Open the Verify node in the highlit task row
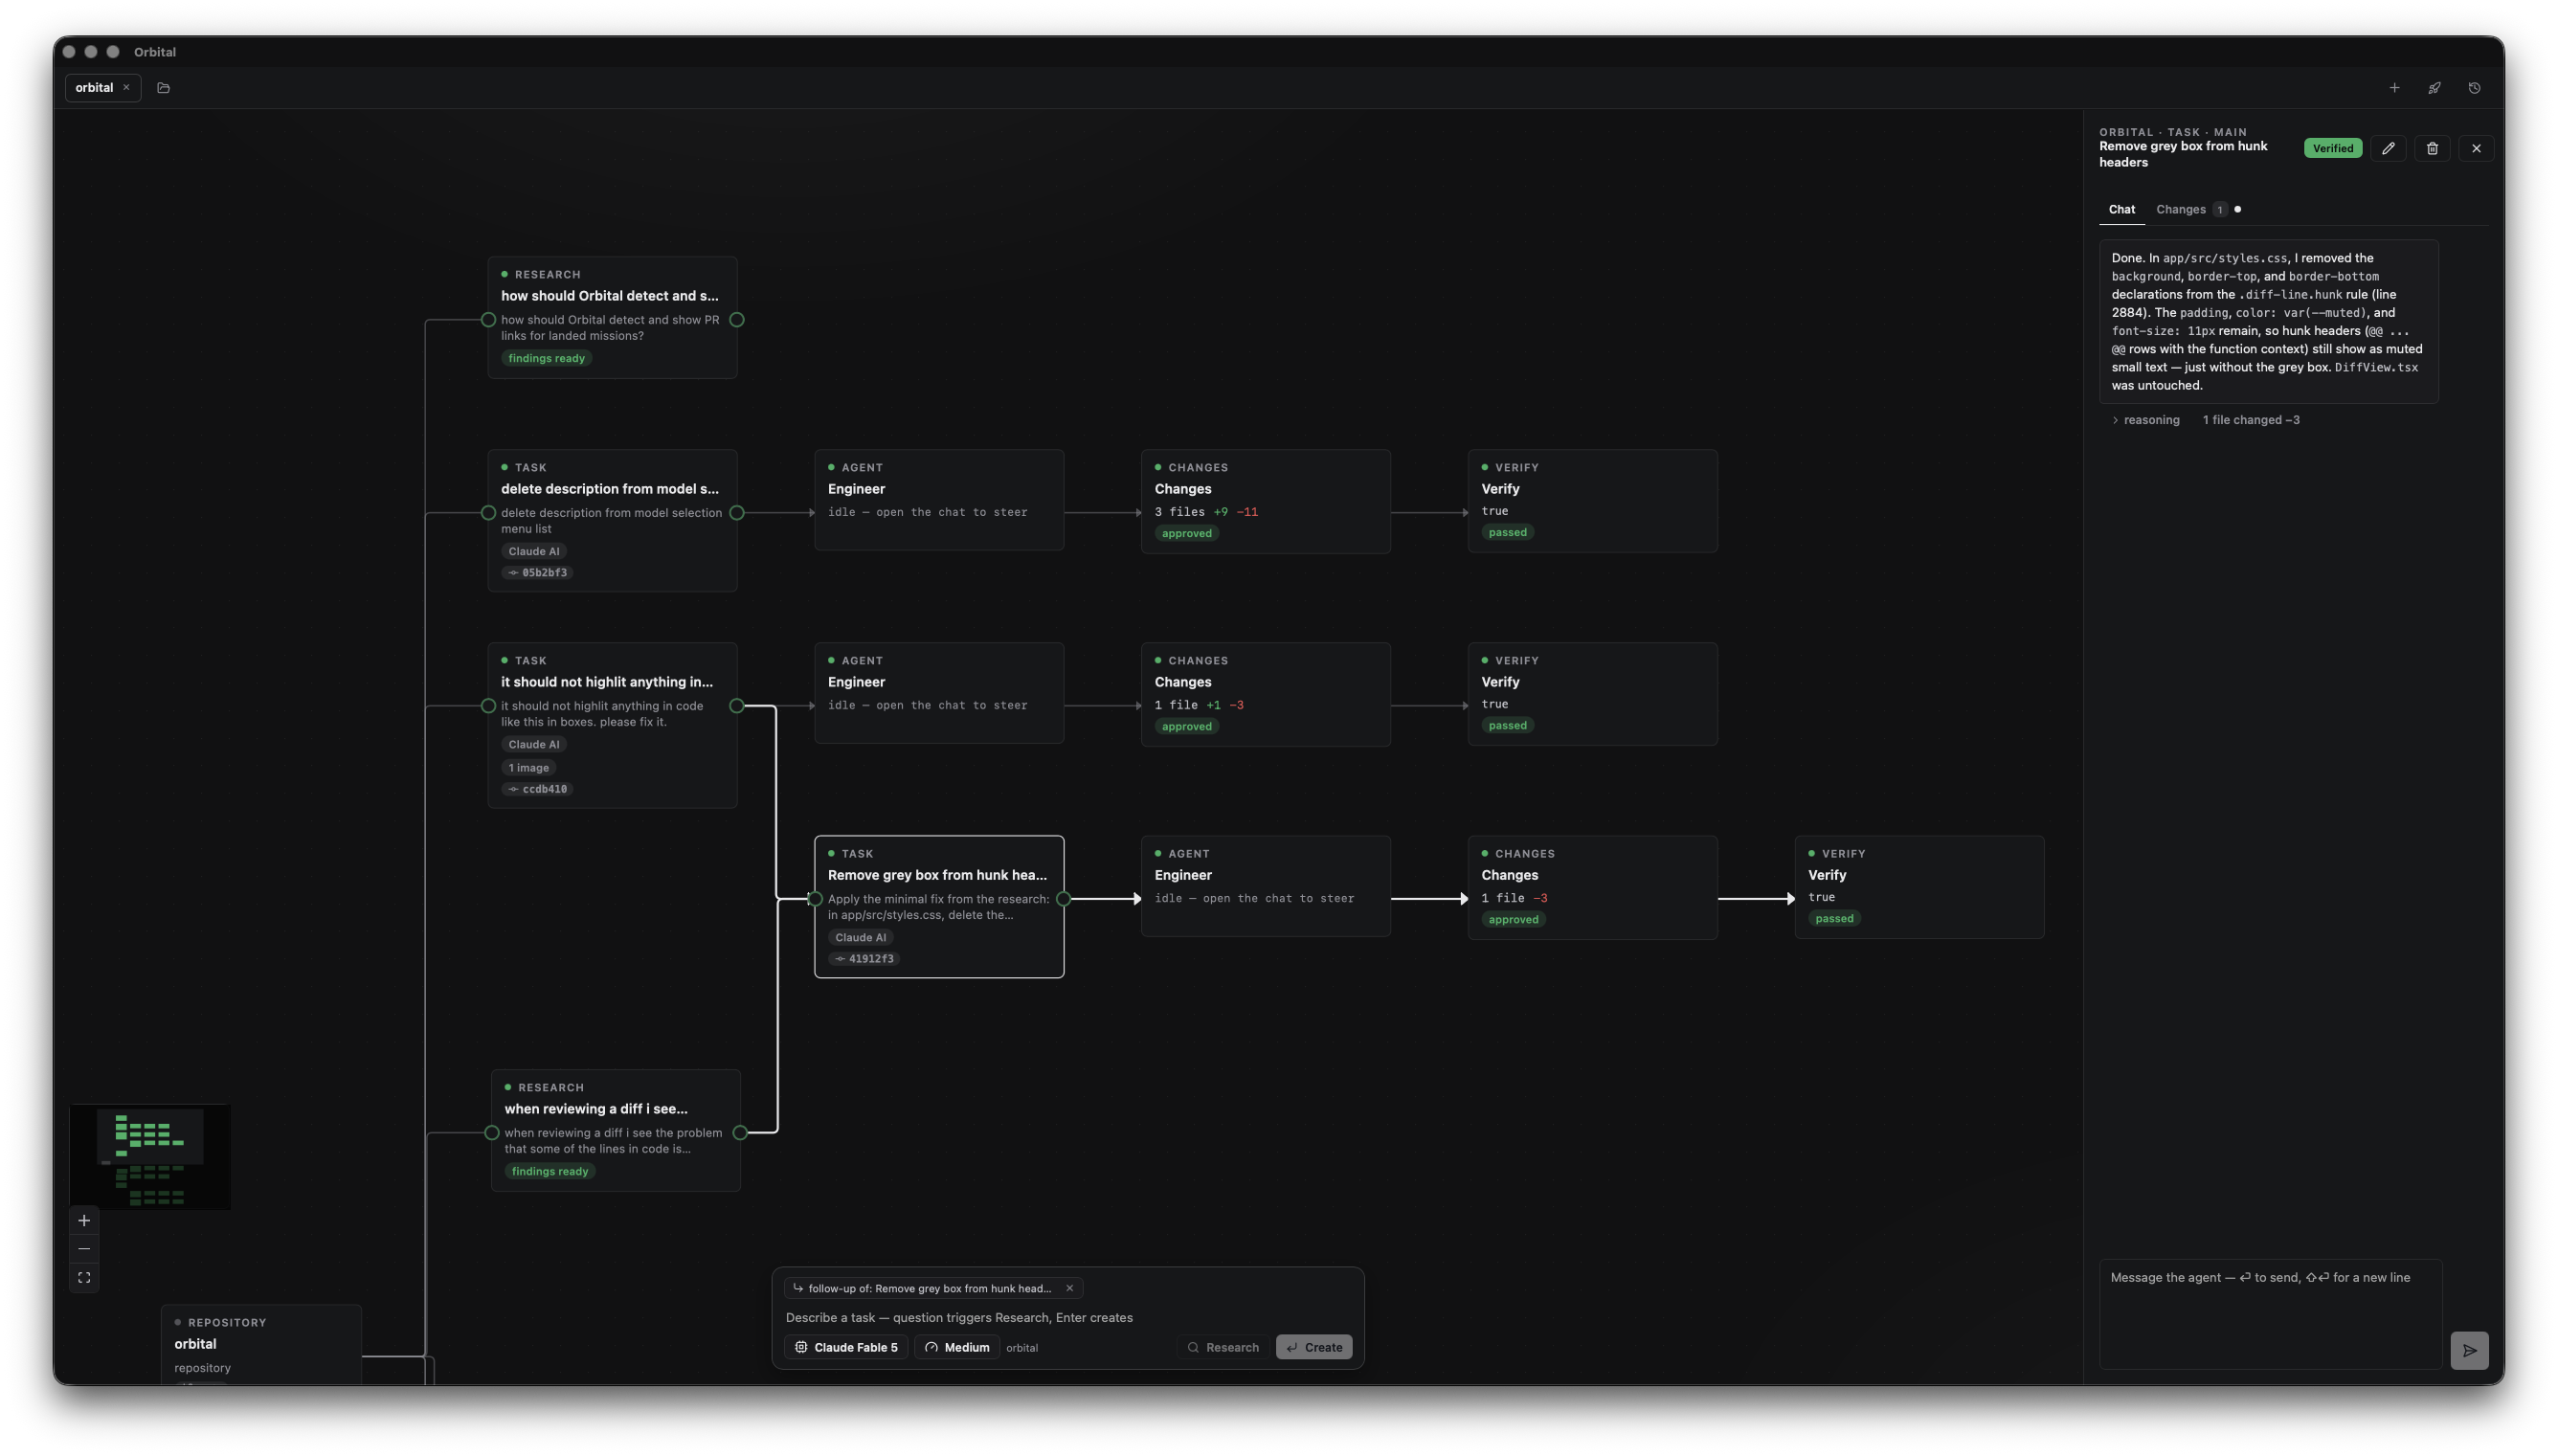This screenshot has width=2558, height=1456. [x=1592, y=694]
